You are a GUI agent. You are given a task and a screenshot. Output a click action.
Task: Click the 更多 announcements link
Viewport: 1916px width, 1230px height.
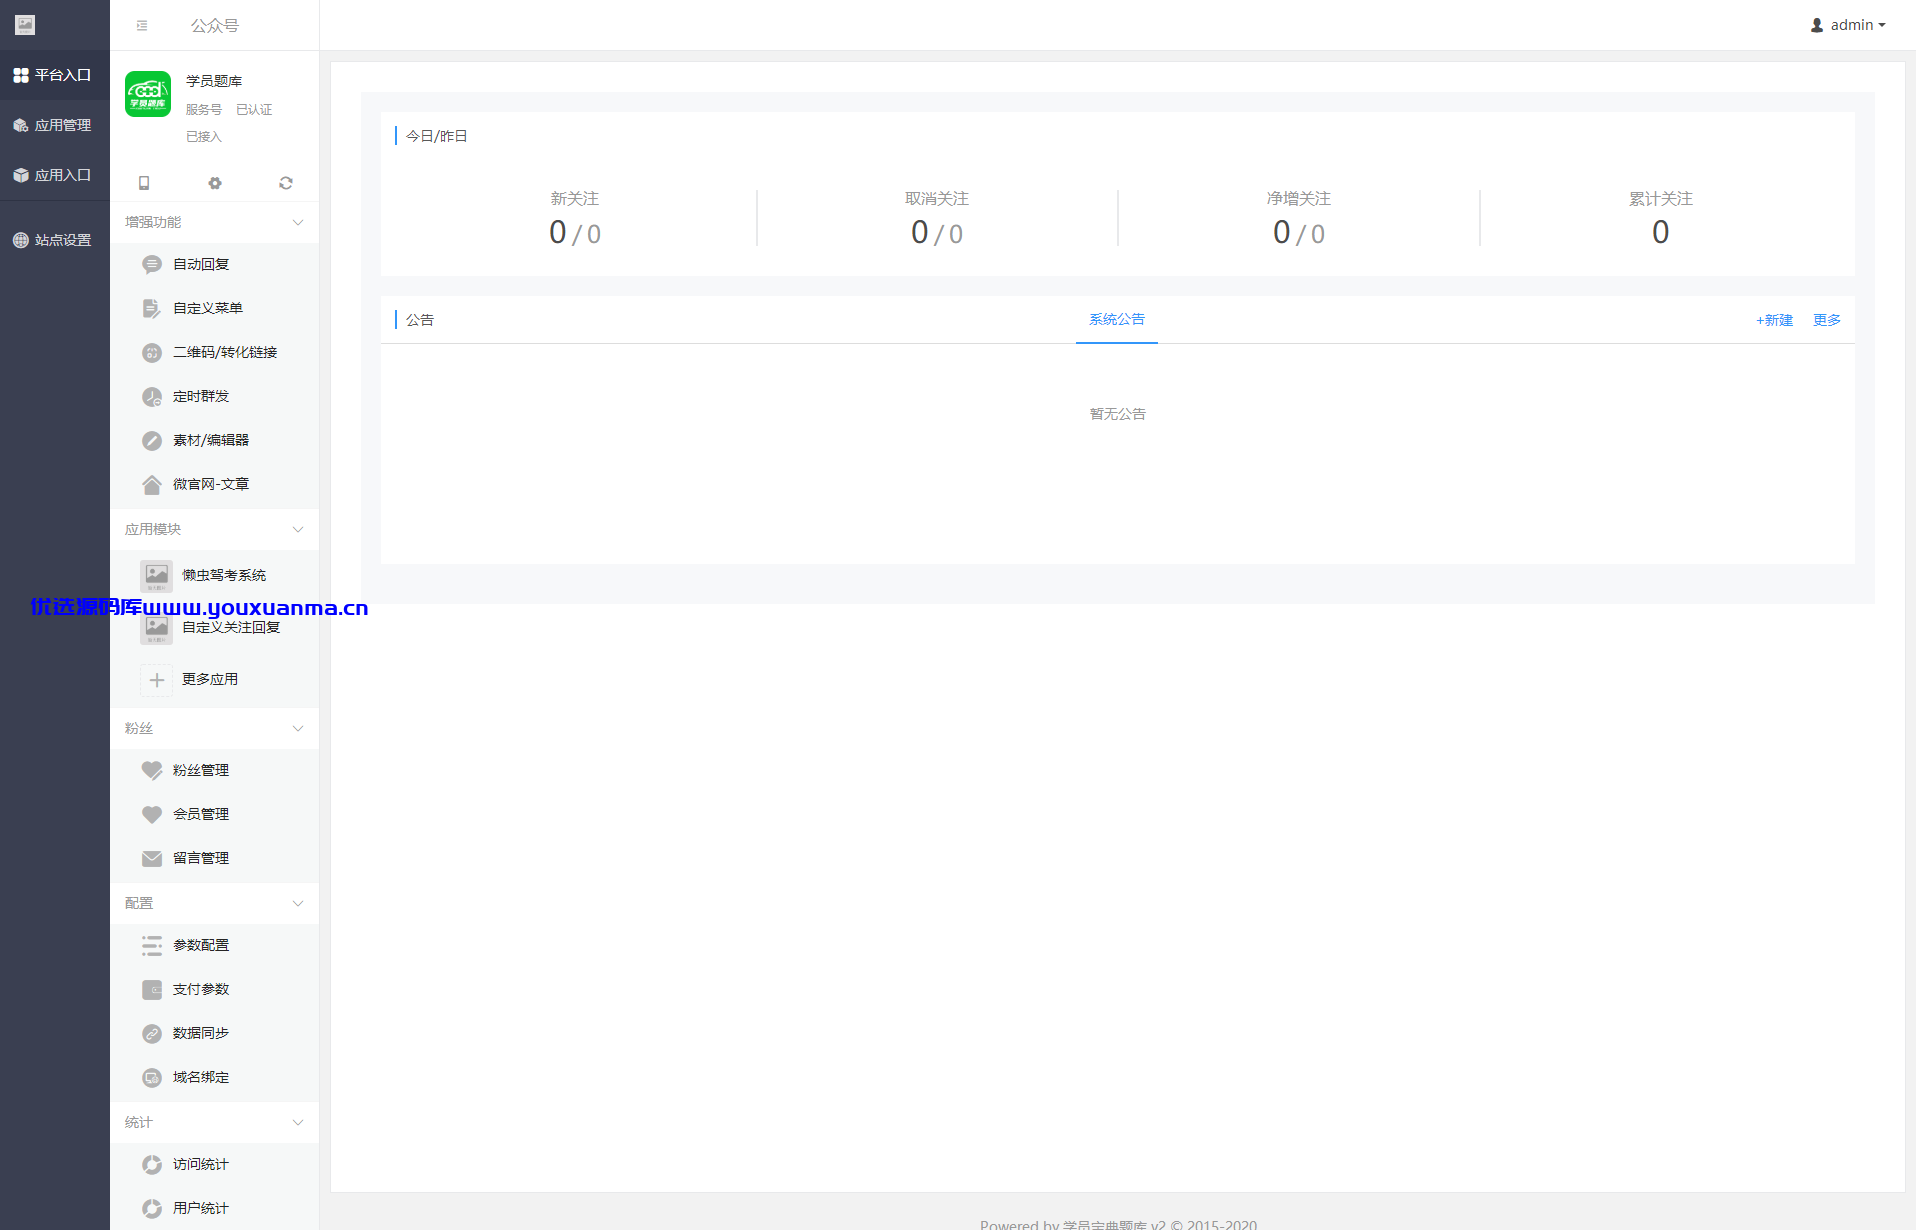(1827, 320)
